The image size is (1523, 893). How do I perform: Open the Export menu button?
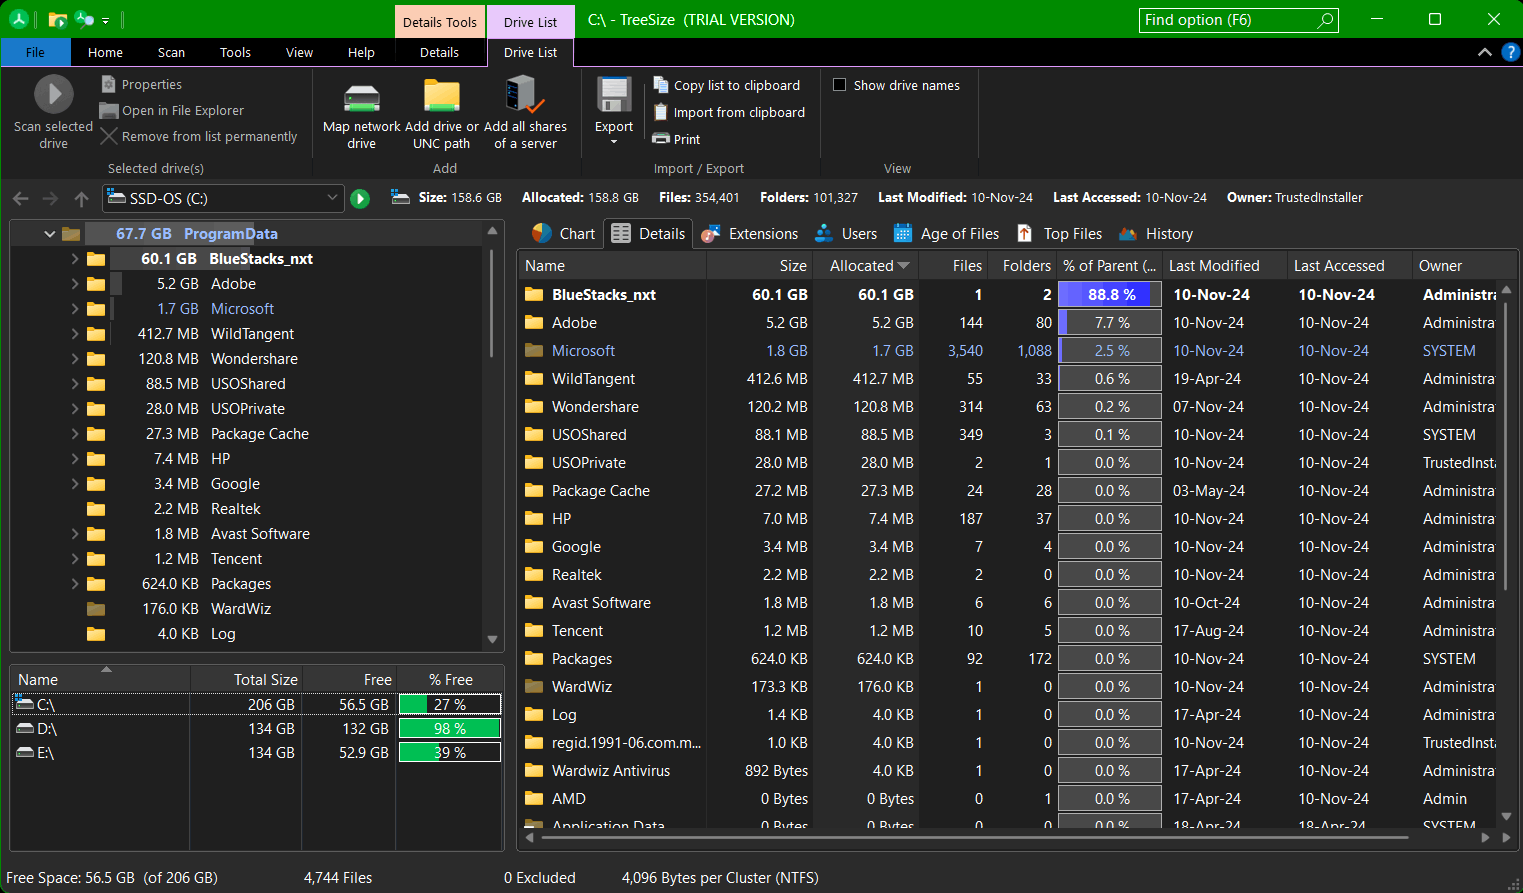(614, 112)
